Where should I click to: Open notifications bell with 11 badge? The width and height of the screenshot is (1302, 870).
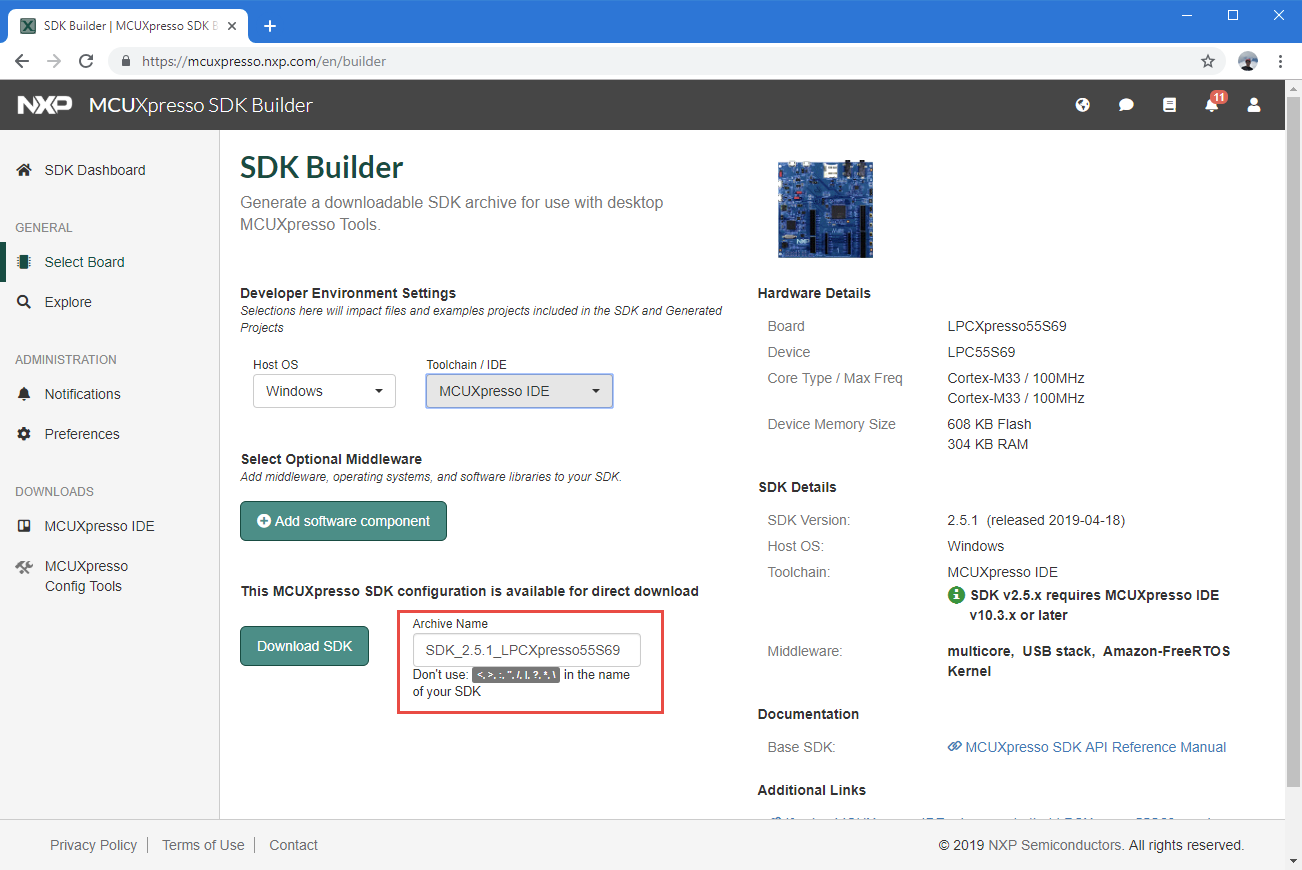pos(1212,105)
